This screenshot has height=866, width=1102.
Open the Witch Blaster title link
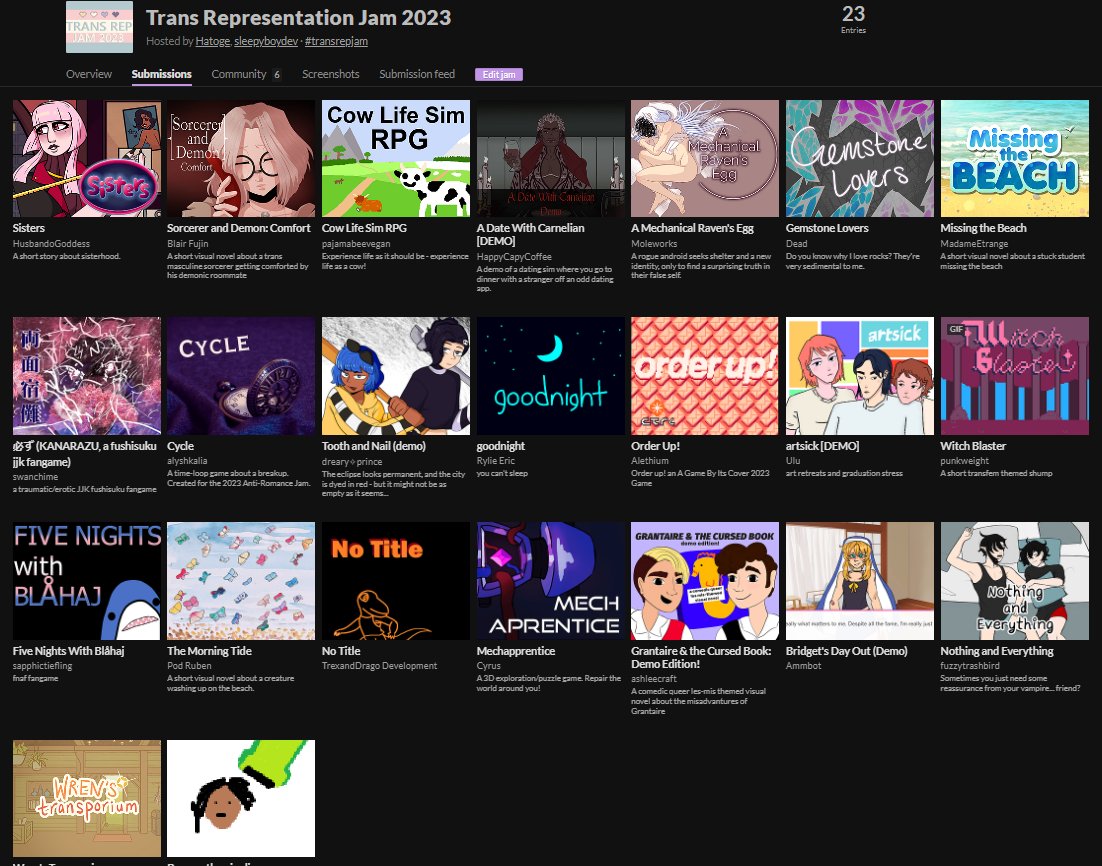(x=973, y=446)
